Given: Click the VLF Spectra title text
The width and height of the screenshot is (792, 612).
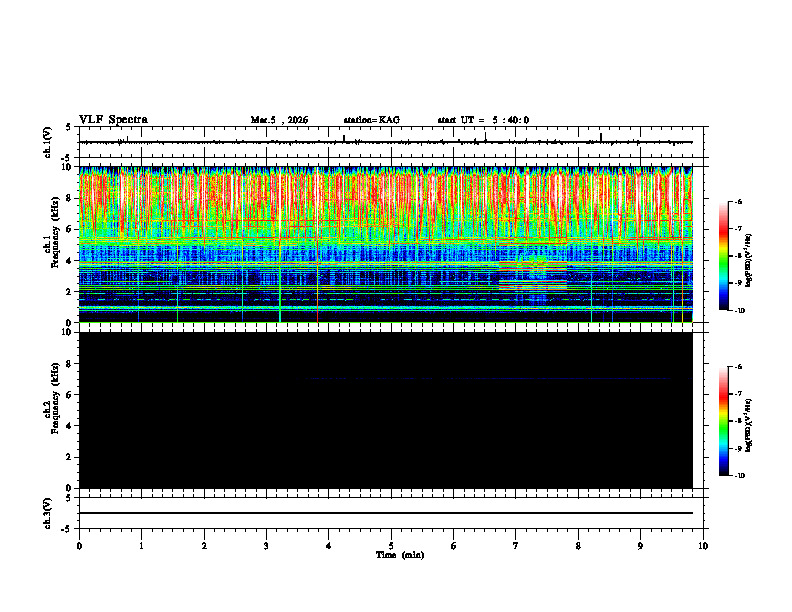Looking at the screenshot, I should [113, 120].
